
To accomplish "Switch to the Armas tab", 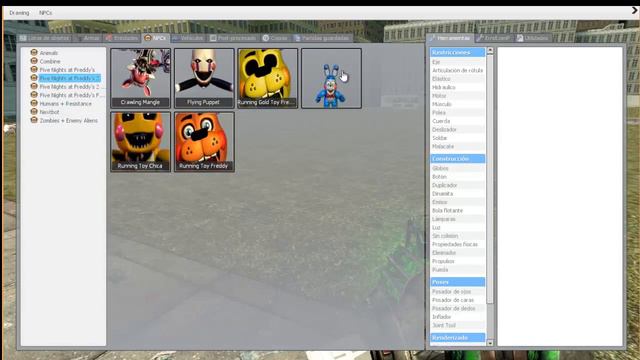I will (88, 38).
